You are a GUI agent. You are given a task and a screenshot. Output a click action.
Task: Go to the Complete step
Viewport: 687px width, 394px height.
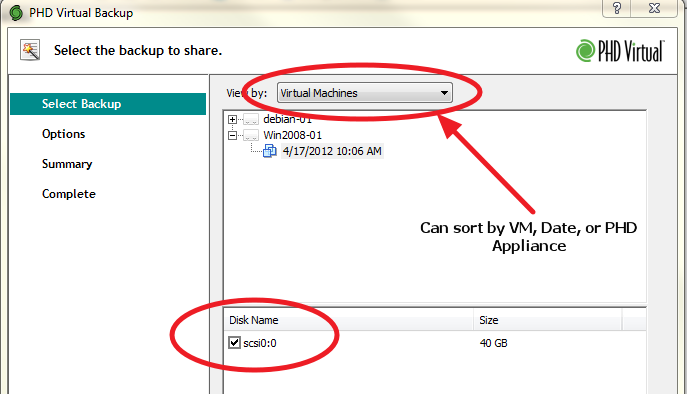[69, 194]
